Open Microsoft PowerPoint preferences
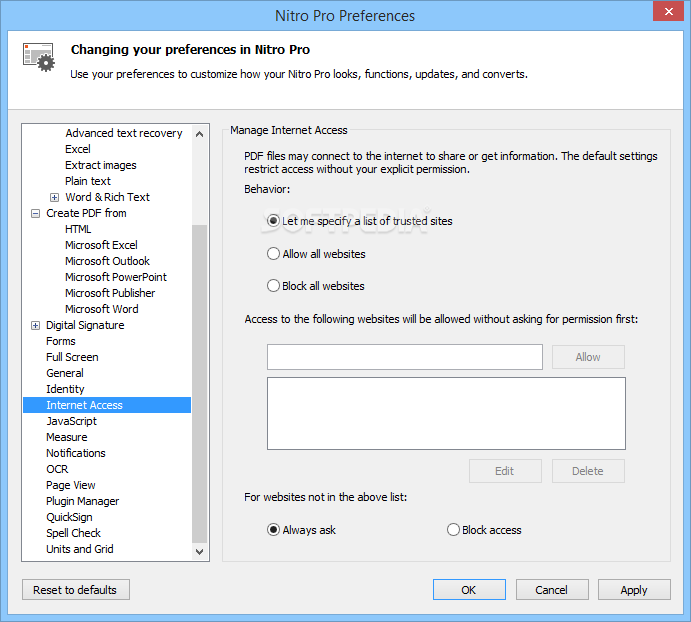 (x=116, y=277)
